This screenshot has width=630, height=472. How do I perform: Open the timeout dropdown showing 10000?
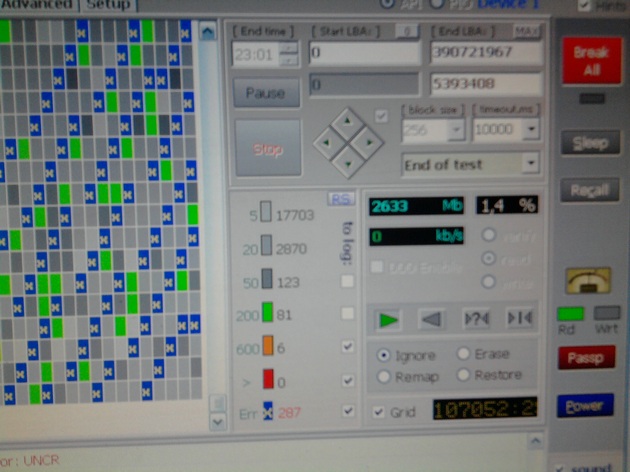point(530,130)
